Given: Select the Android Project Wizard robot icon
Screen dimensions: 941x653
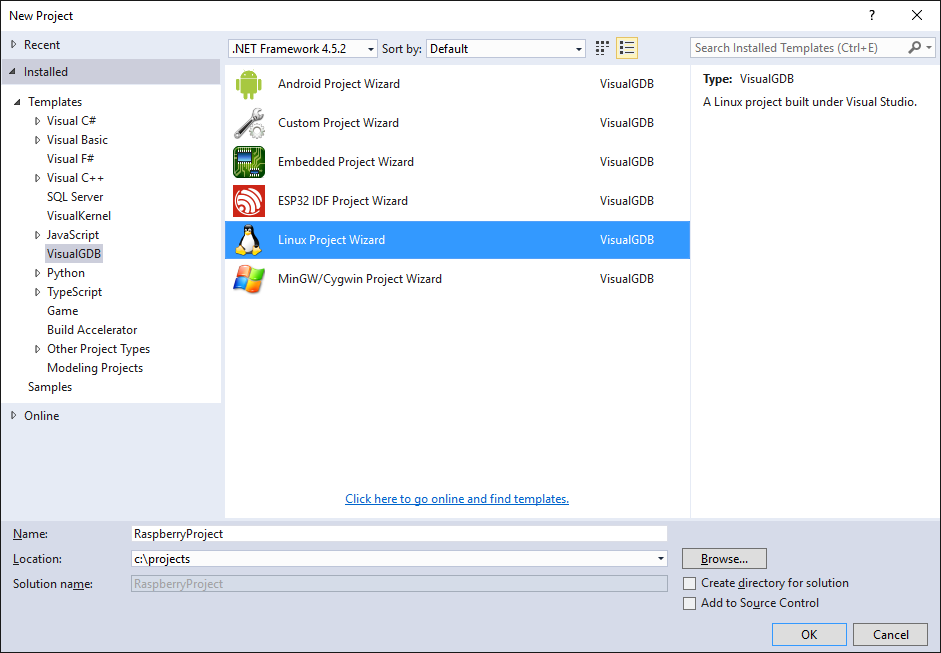Looking at the screenshot, I should point(248,84).
